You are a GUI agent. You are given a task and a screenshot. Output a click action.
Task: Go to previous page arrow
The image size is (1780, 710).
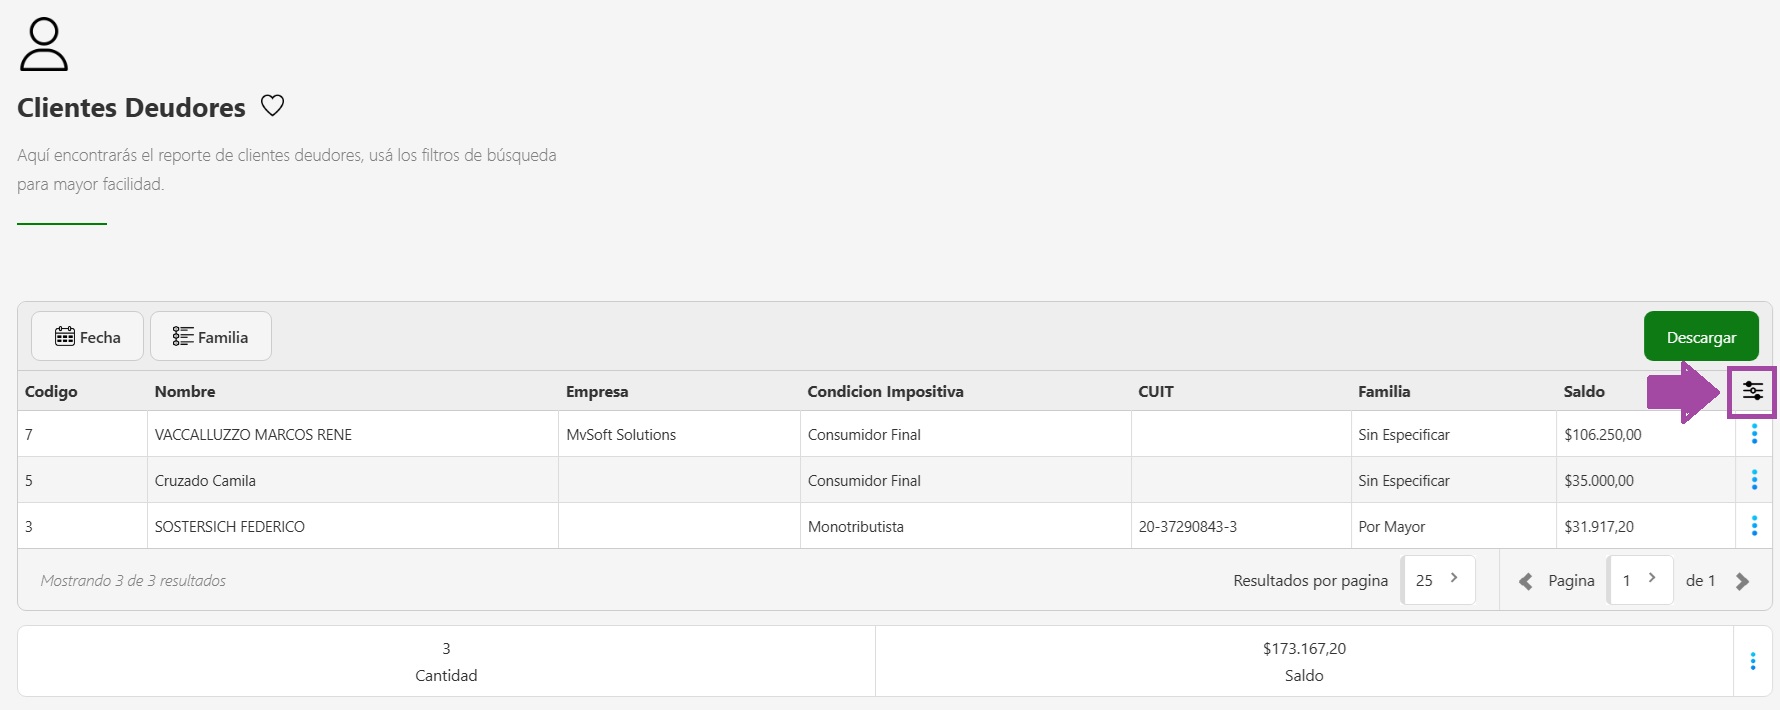[x=1525, y=581]
